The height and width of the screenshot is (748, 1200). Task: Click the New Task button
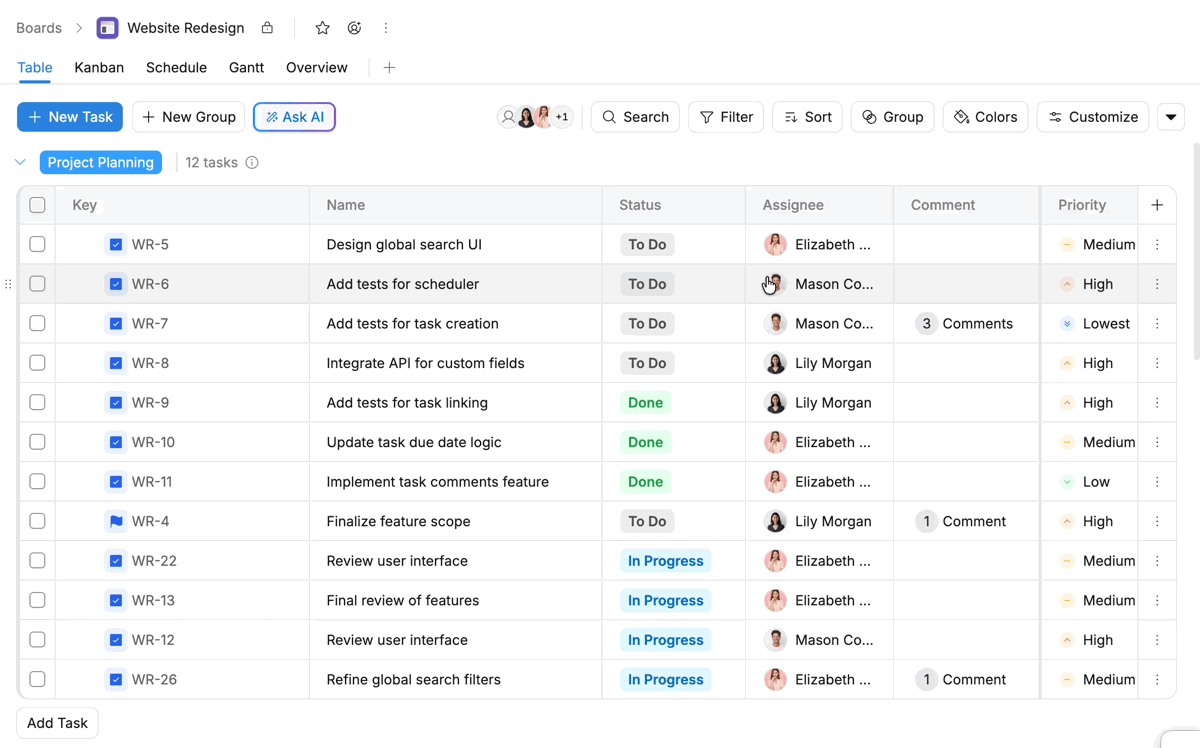pos(70,117)
